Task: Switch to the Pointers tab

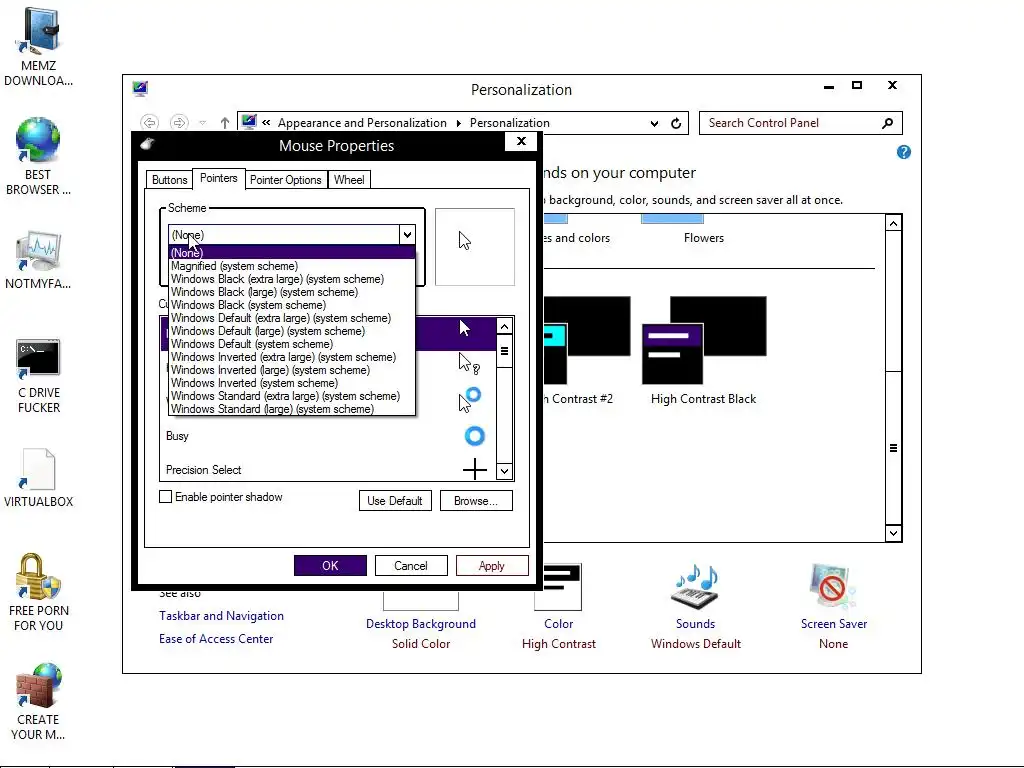Action: (219, 178)
